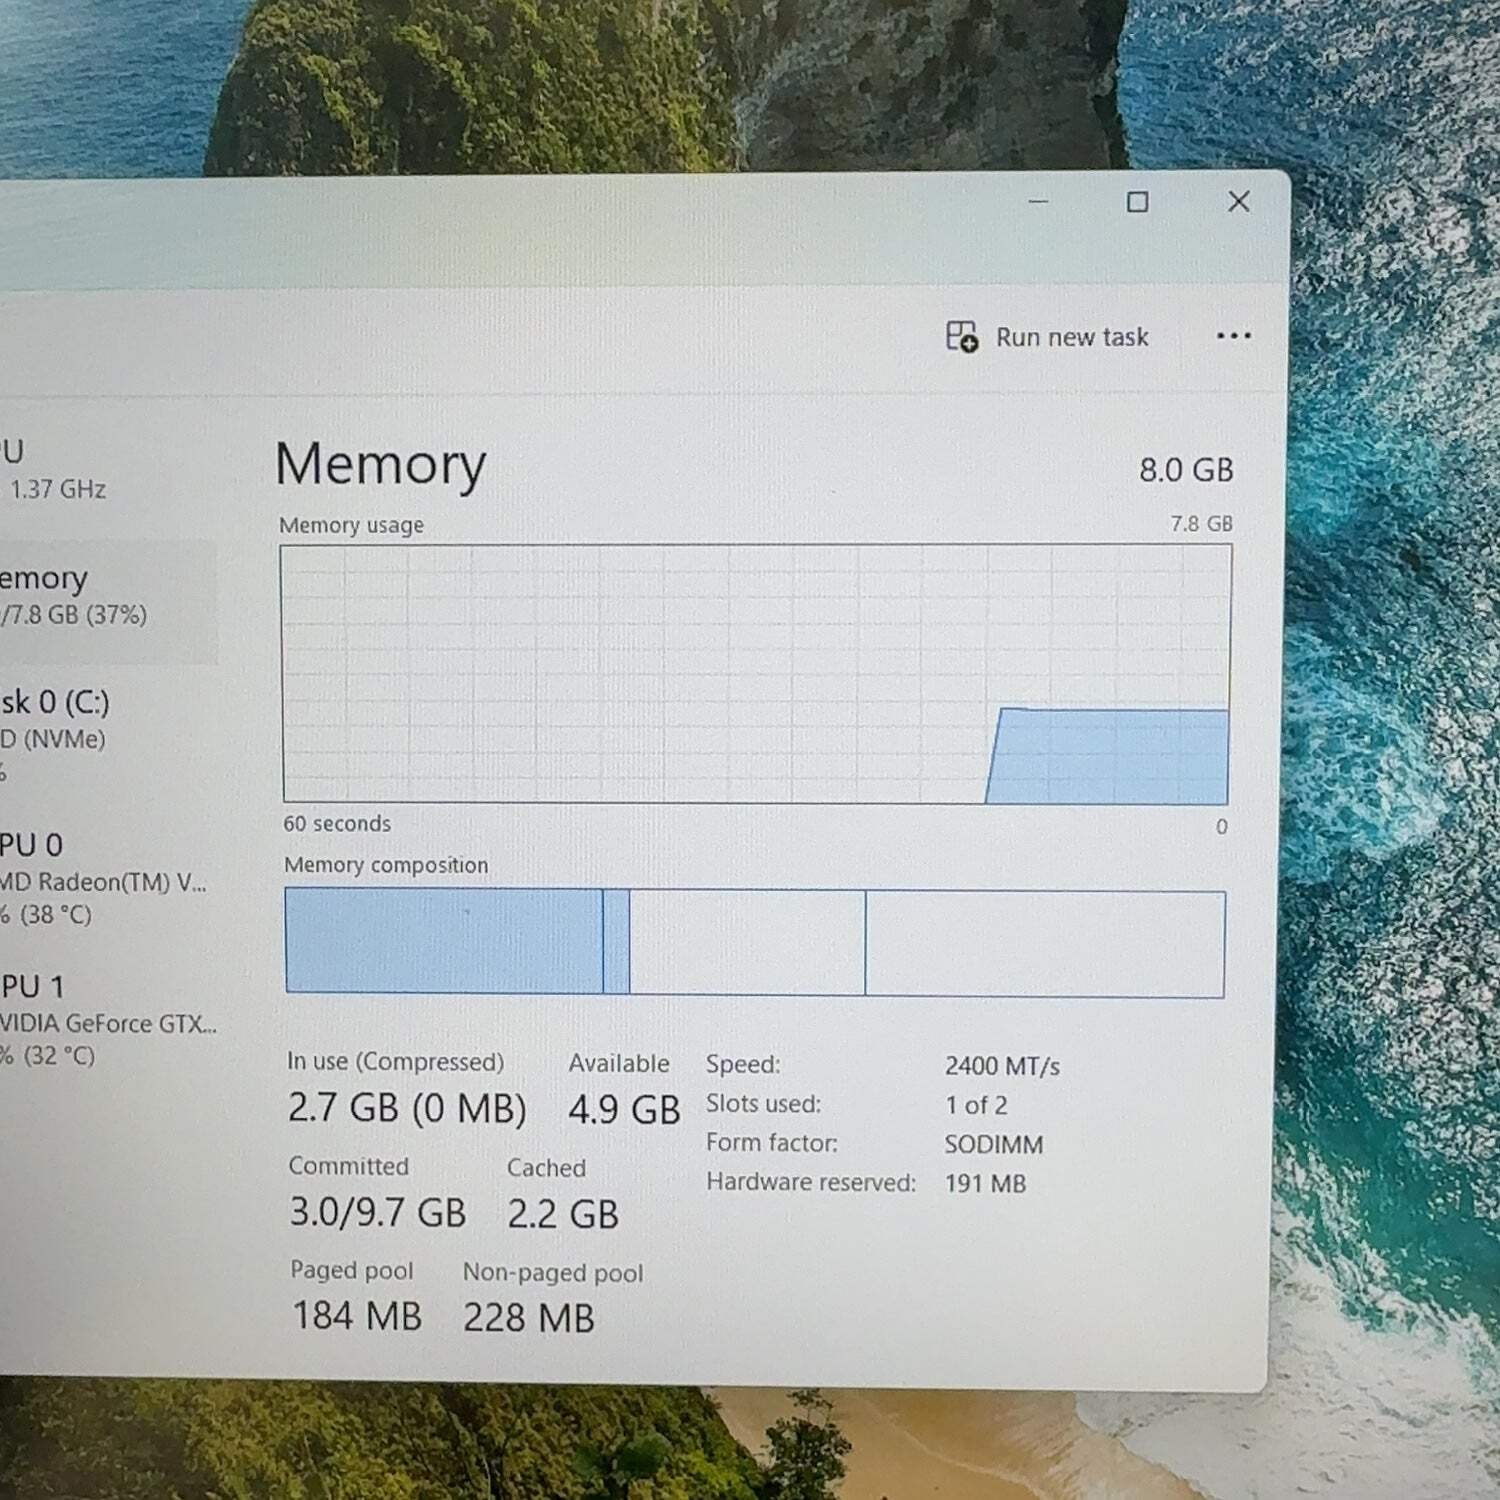This screenshot has width=1500, height=1500.
Task: Click the 228 MB non-paged pool value
Action: [x=529, y=1318]
